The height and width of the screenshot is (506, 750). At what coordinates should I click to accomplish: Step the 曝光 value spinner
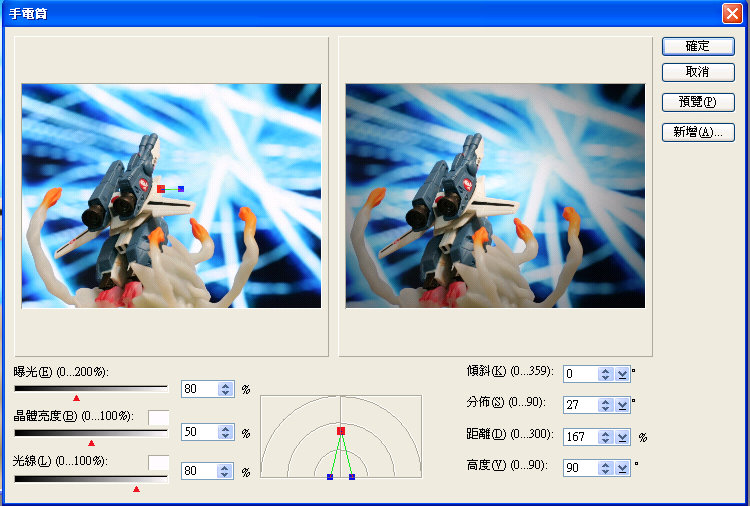tap(225, 389)
